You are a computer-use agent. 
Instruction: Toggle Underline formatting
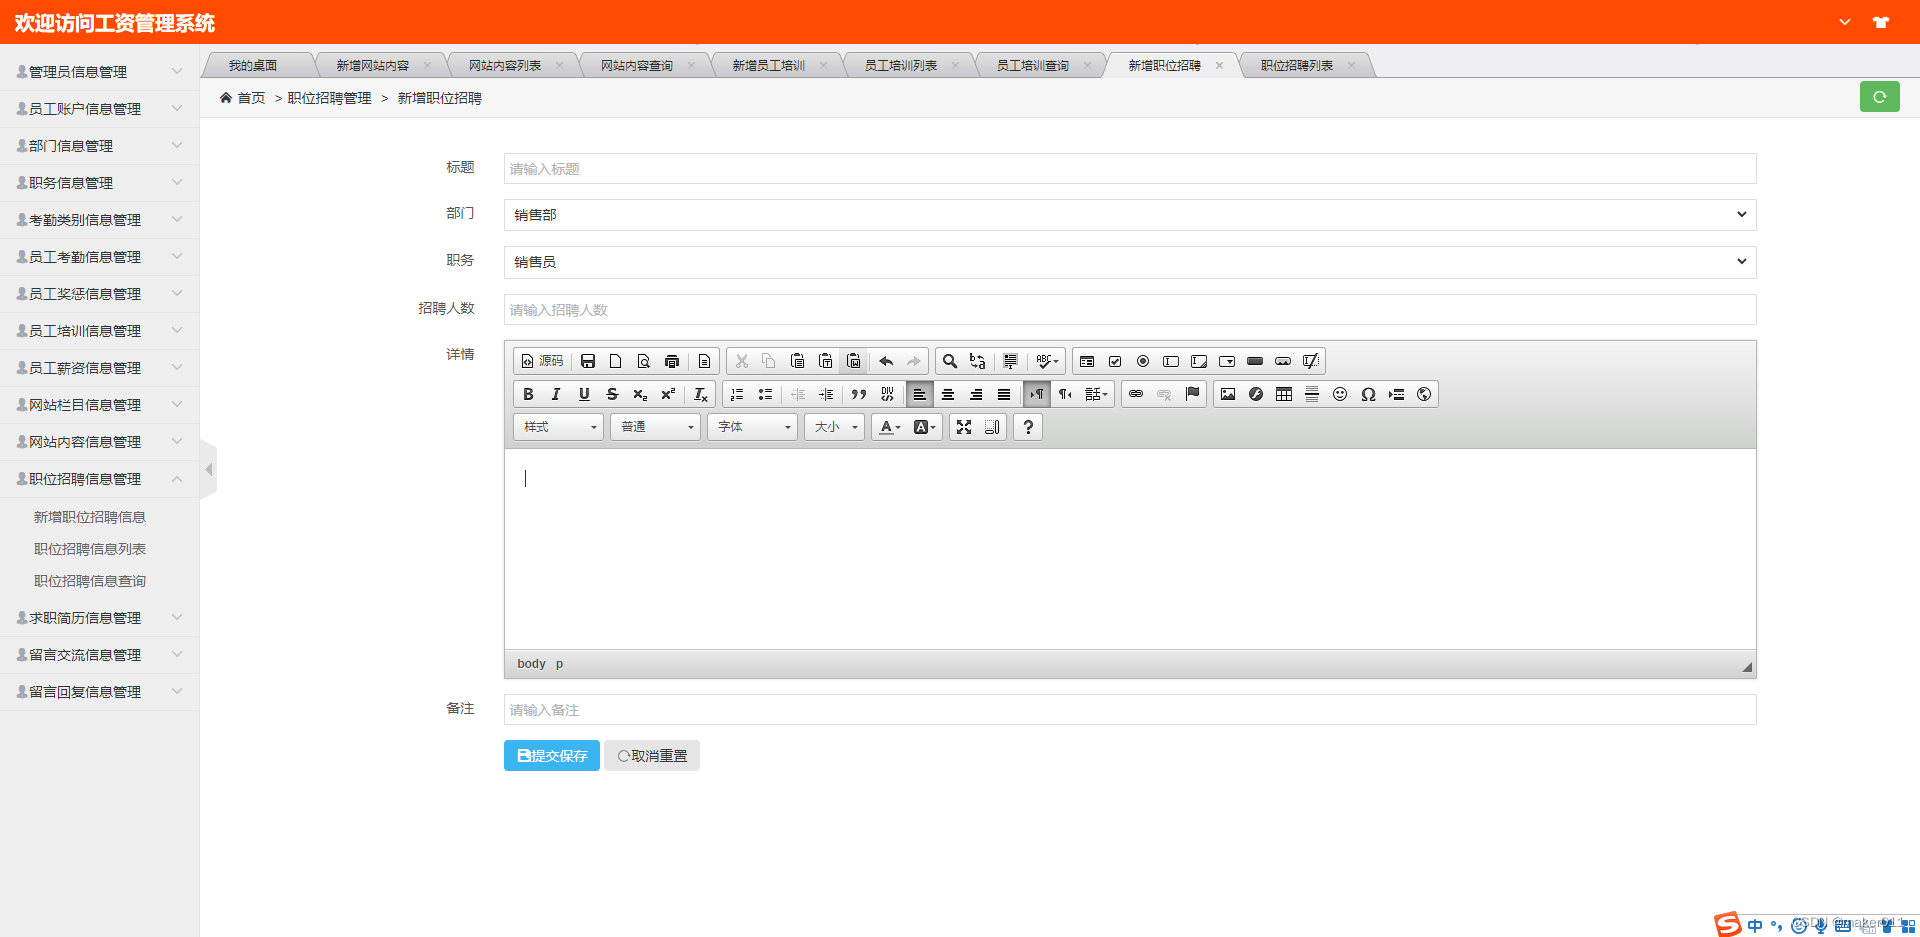click(x=584, y=394)
